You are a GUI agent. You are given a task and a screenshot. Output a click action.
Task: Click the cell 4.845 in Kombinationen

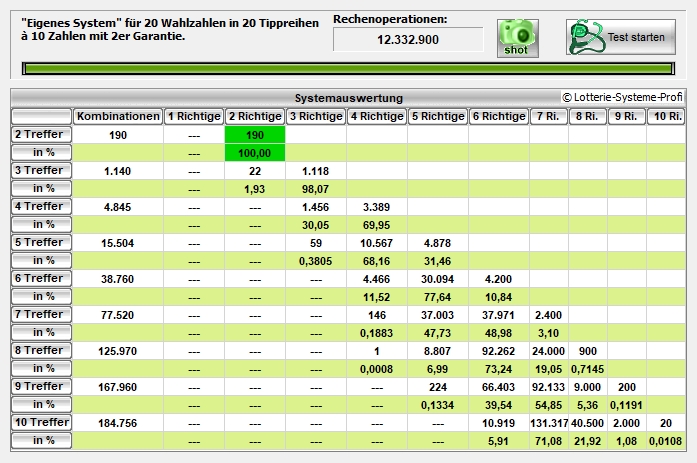pyautogui.click(x=117, y=207)
